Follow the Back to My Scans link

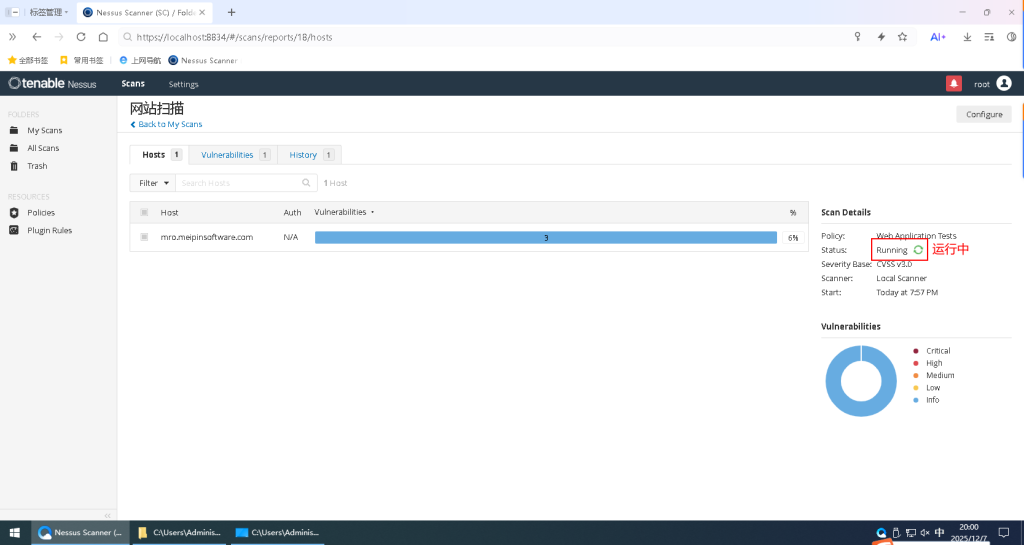coord(167,124)
